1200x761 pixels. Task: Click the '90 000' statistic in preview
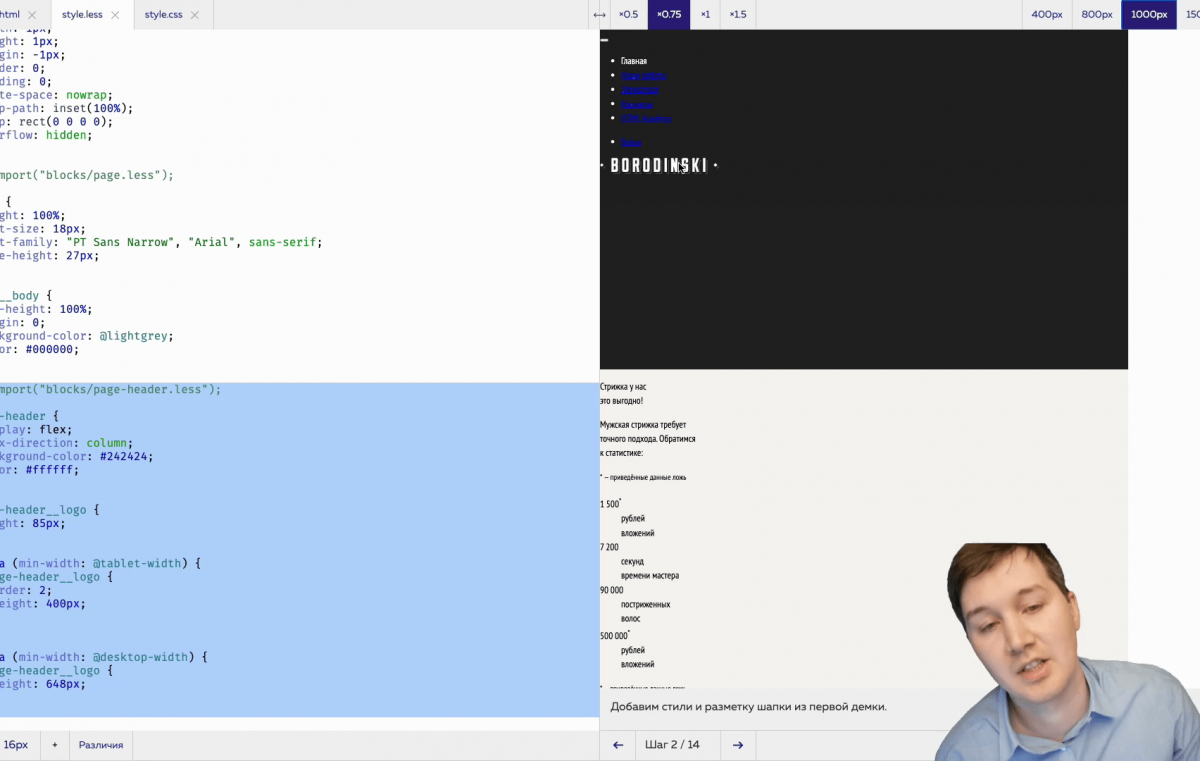[x=611, y=590]
